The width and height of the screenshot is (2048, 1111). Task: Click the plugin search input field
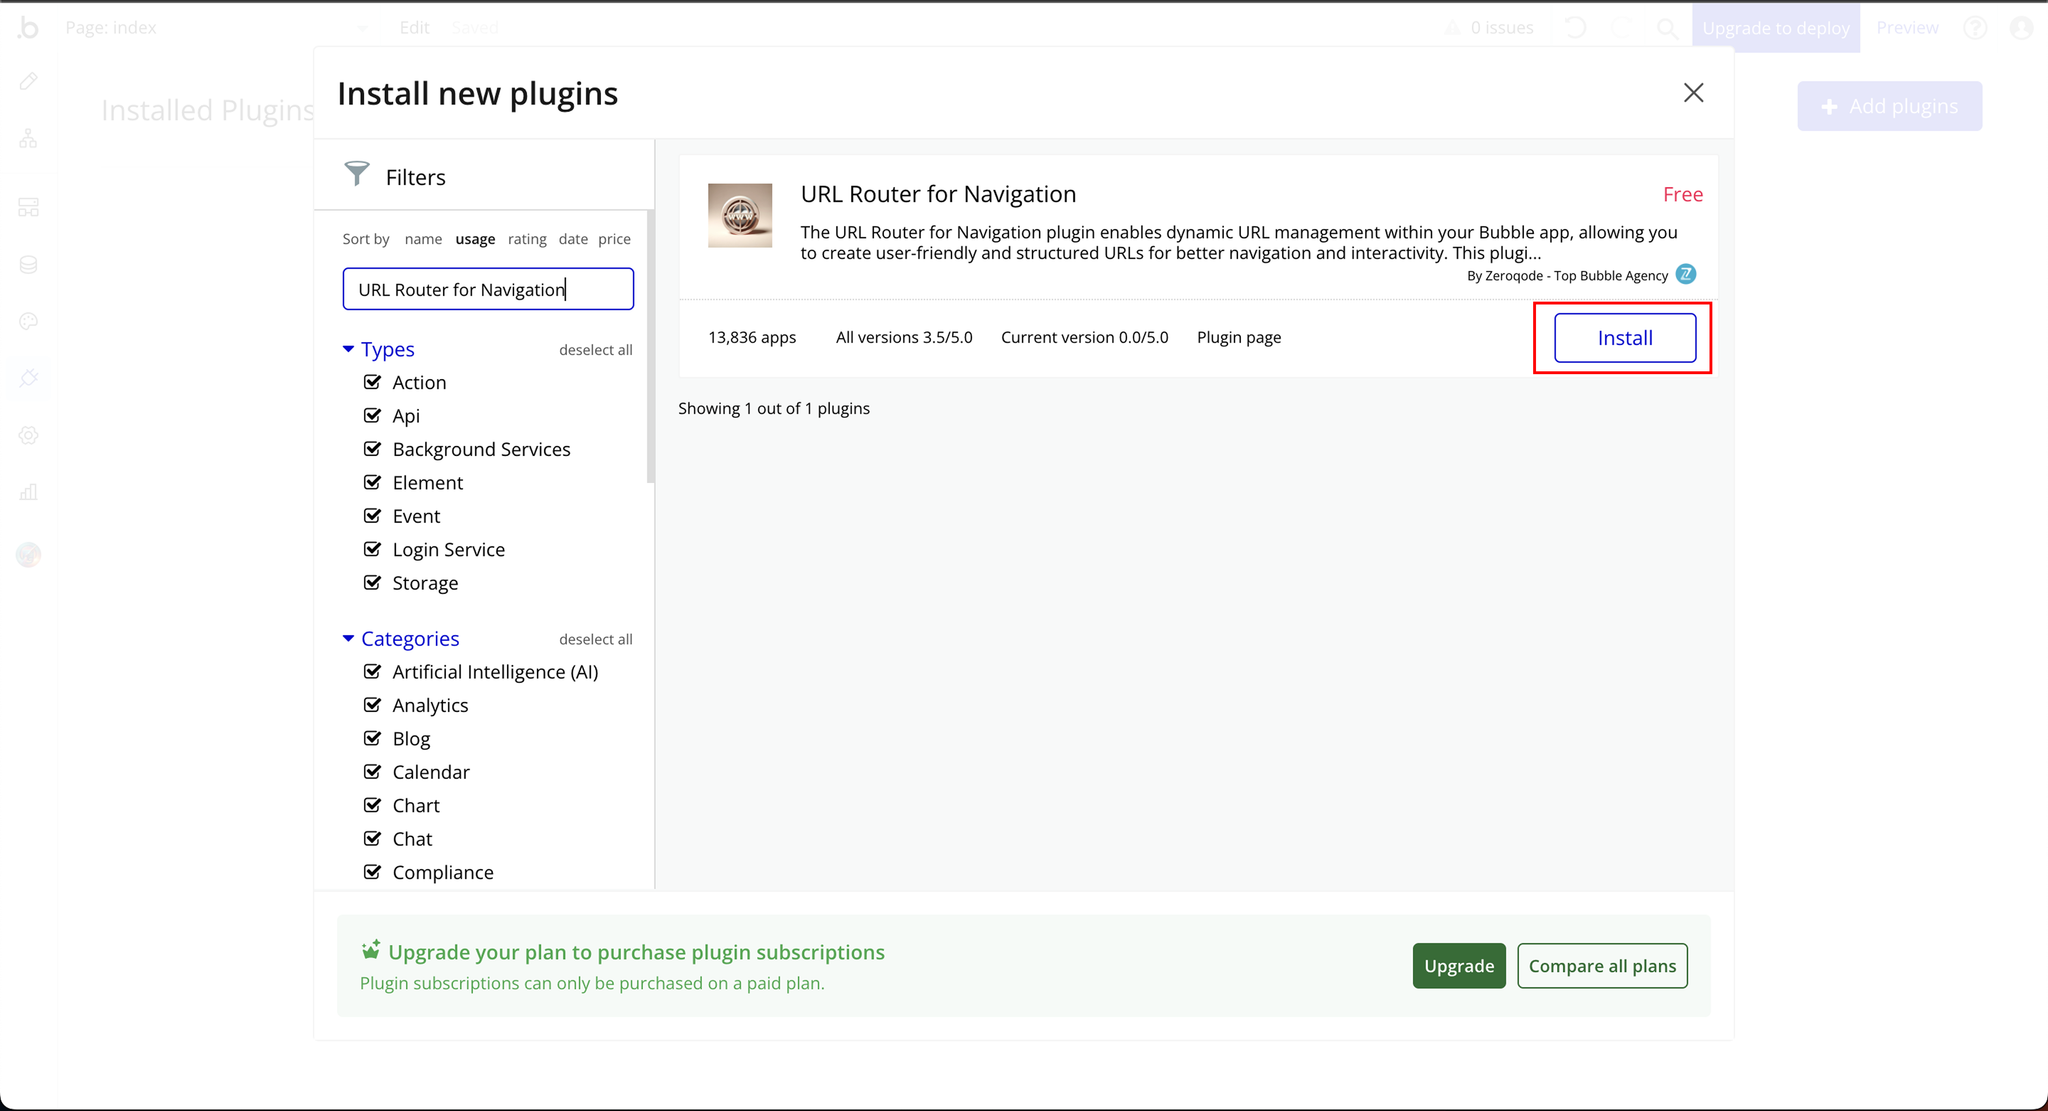pyautogui.click(x=488, y=289)
